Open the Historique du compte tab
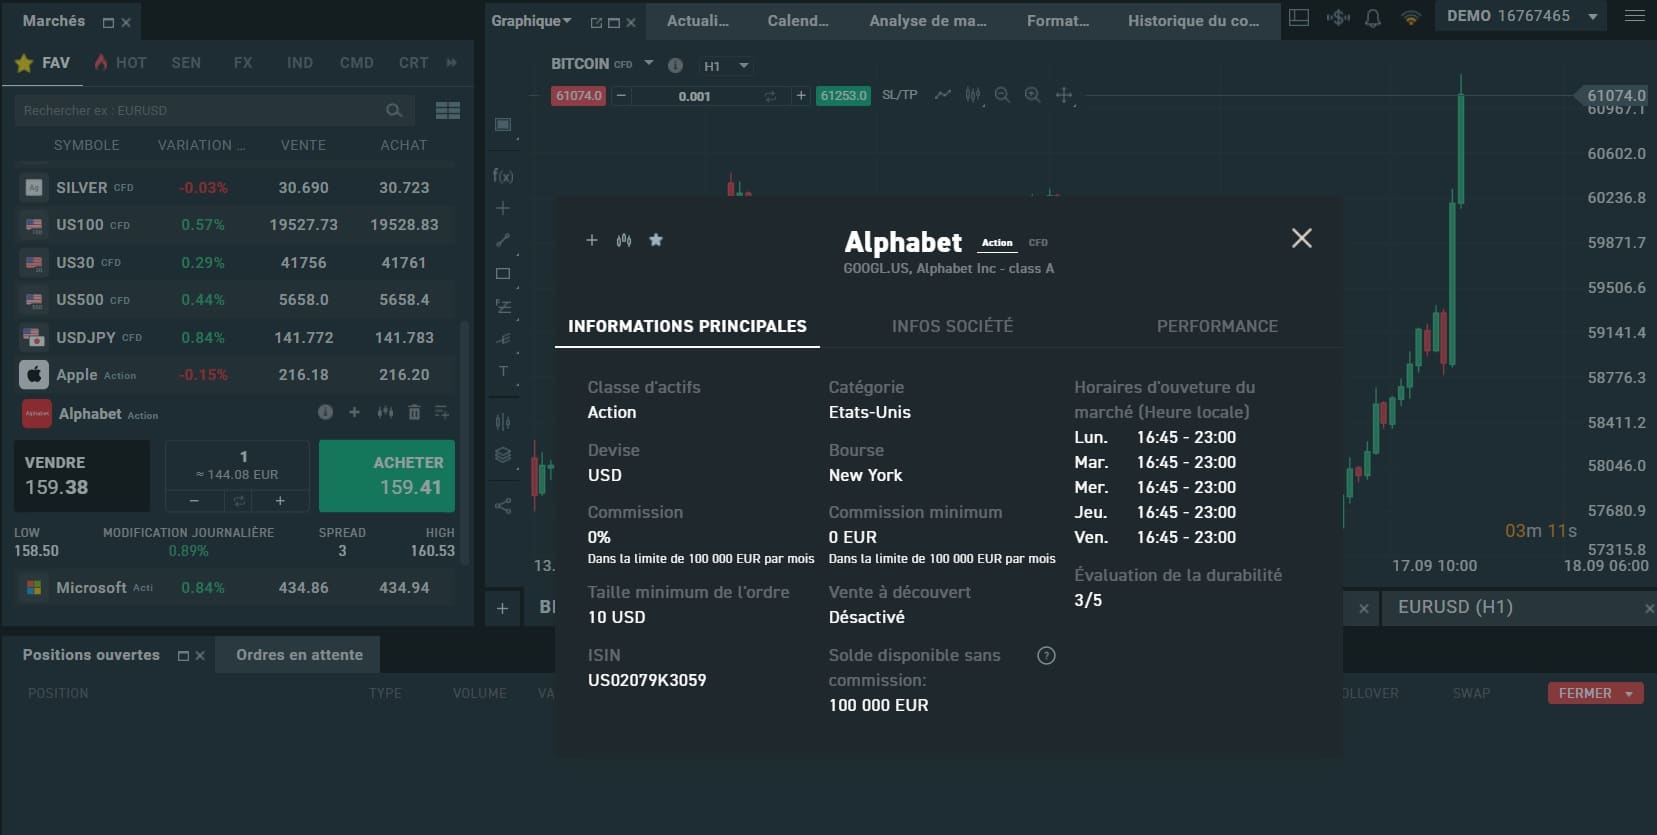 coord(1194,20)
